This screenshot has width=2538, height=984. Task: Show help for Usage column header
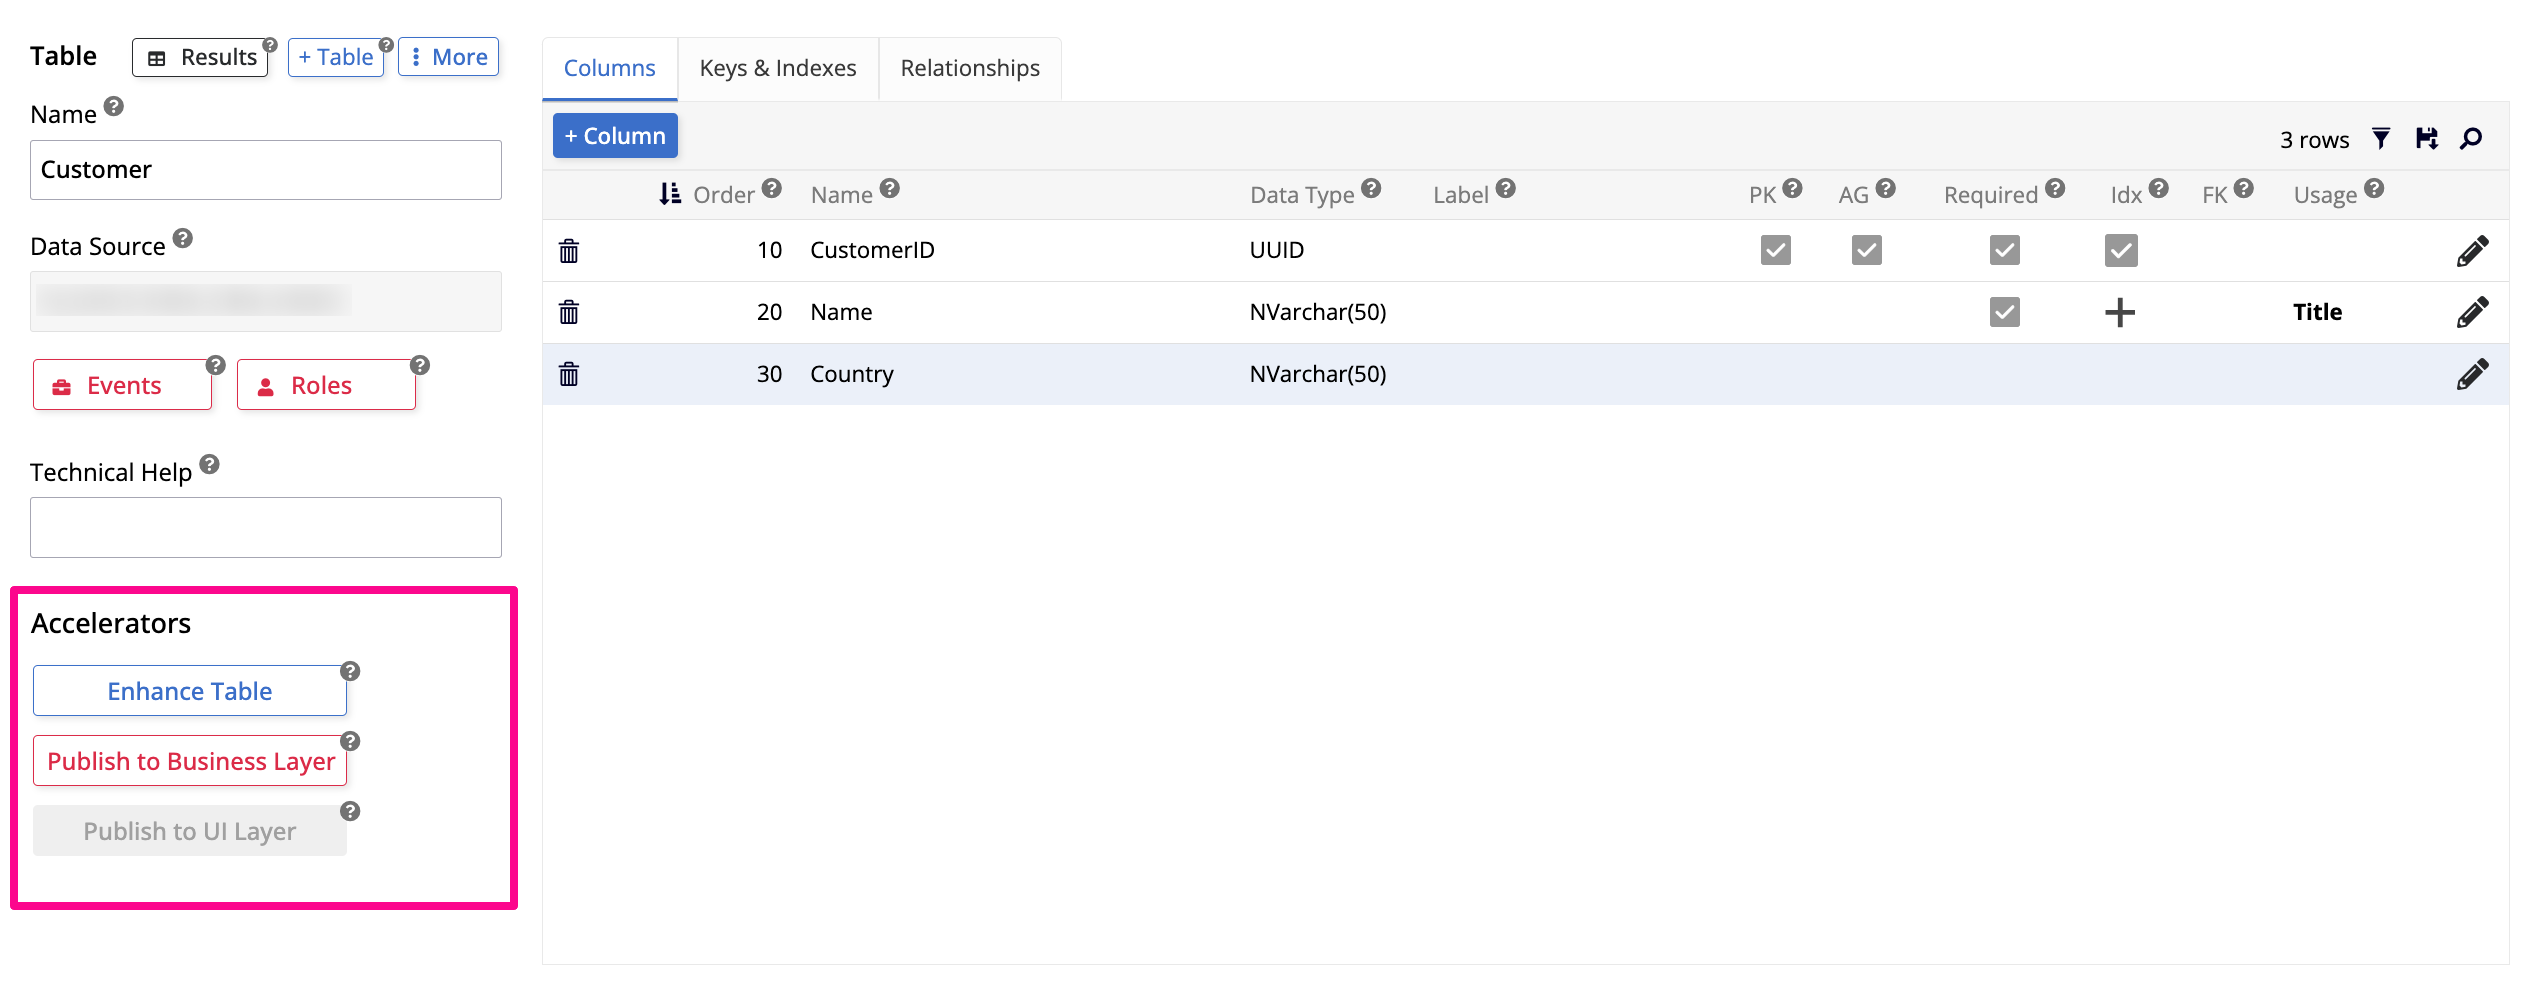pyautogui.click(x=2374, y=188)
